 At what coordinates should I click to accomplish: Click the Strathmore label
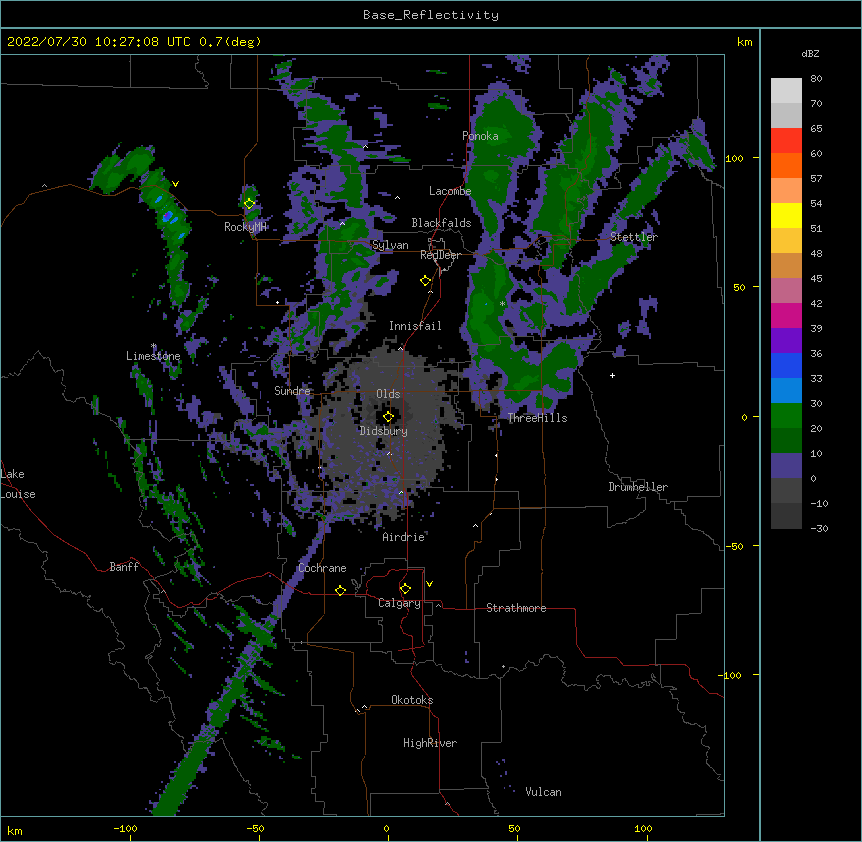coord(516,608)
